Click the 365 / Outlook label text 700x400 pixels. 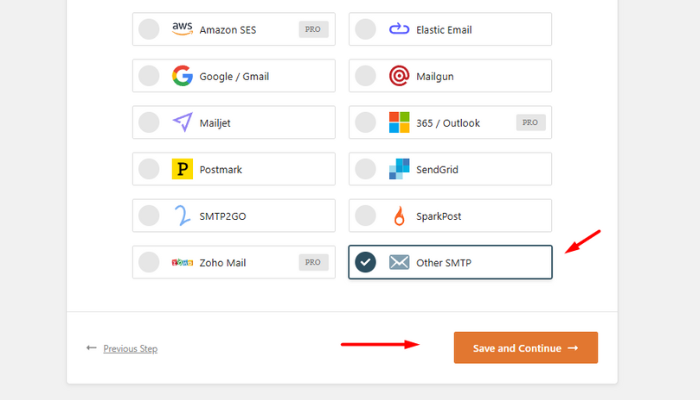pyautogui.click(x=448, y=123)
